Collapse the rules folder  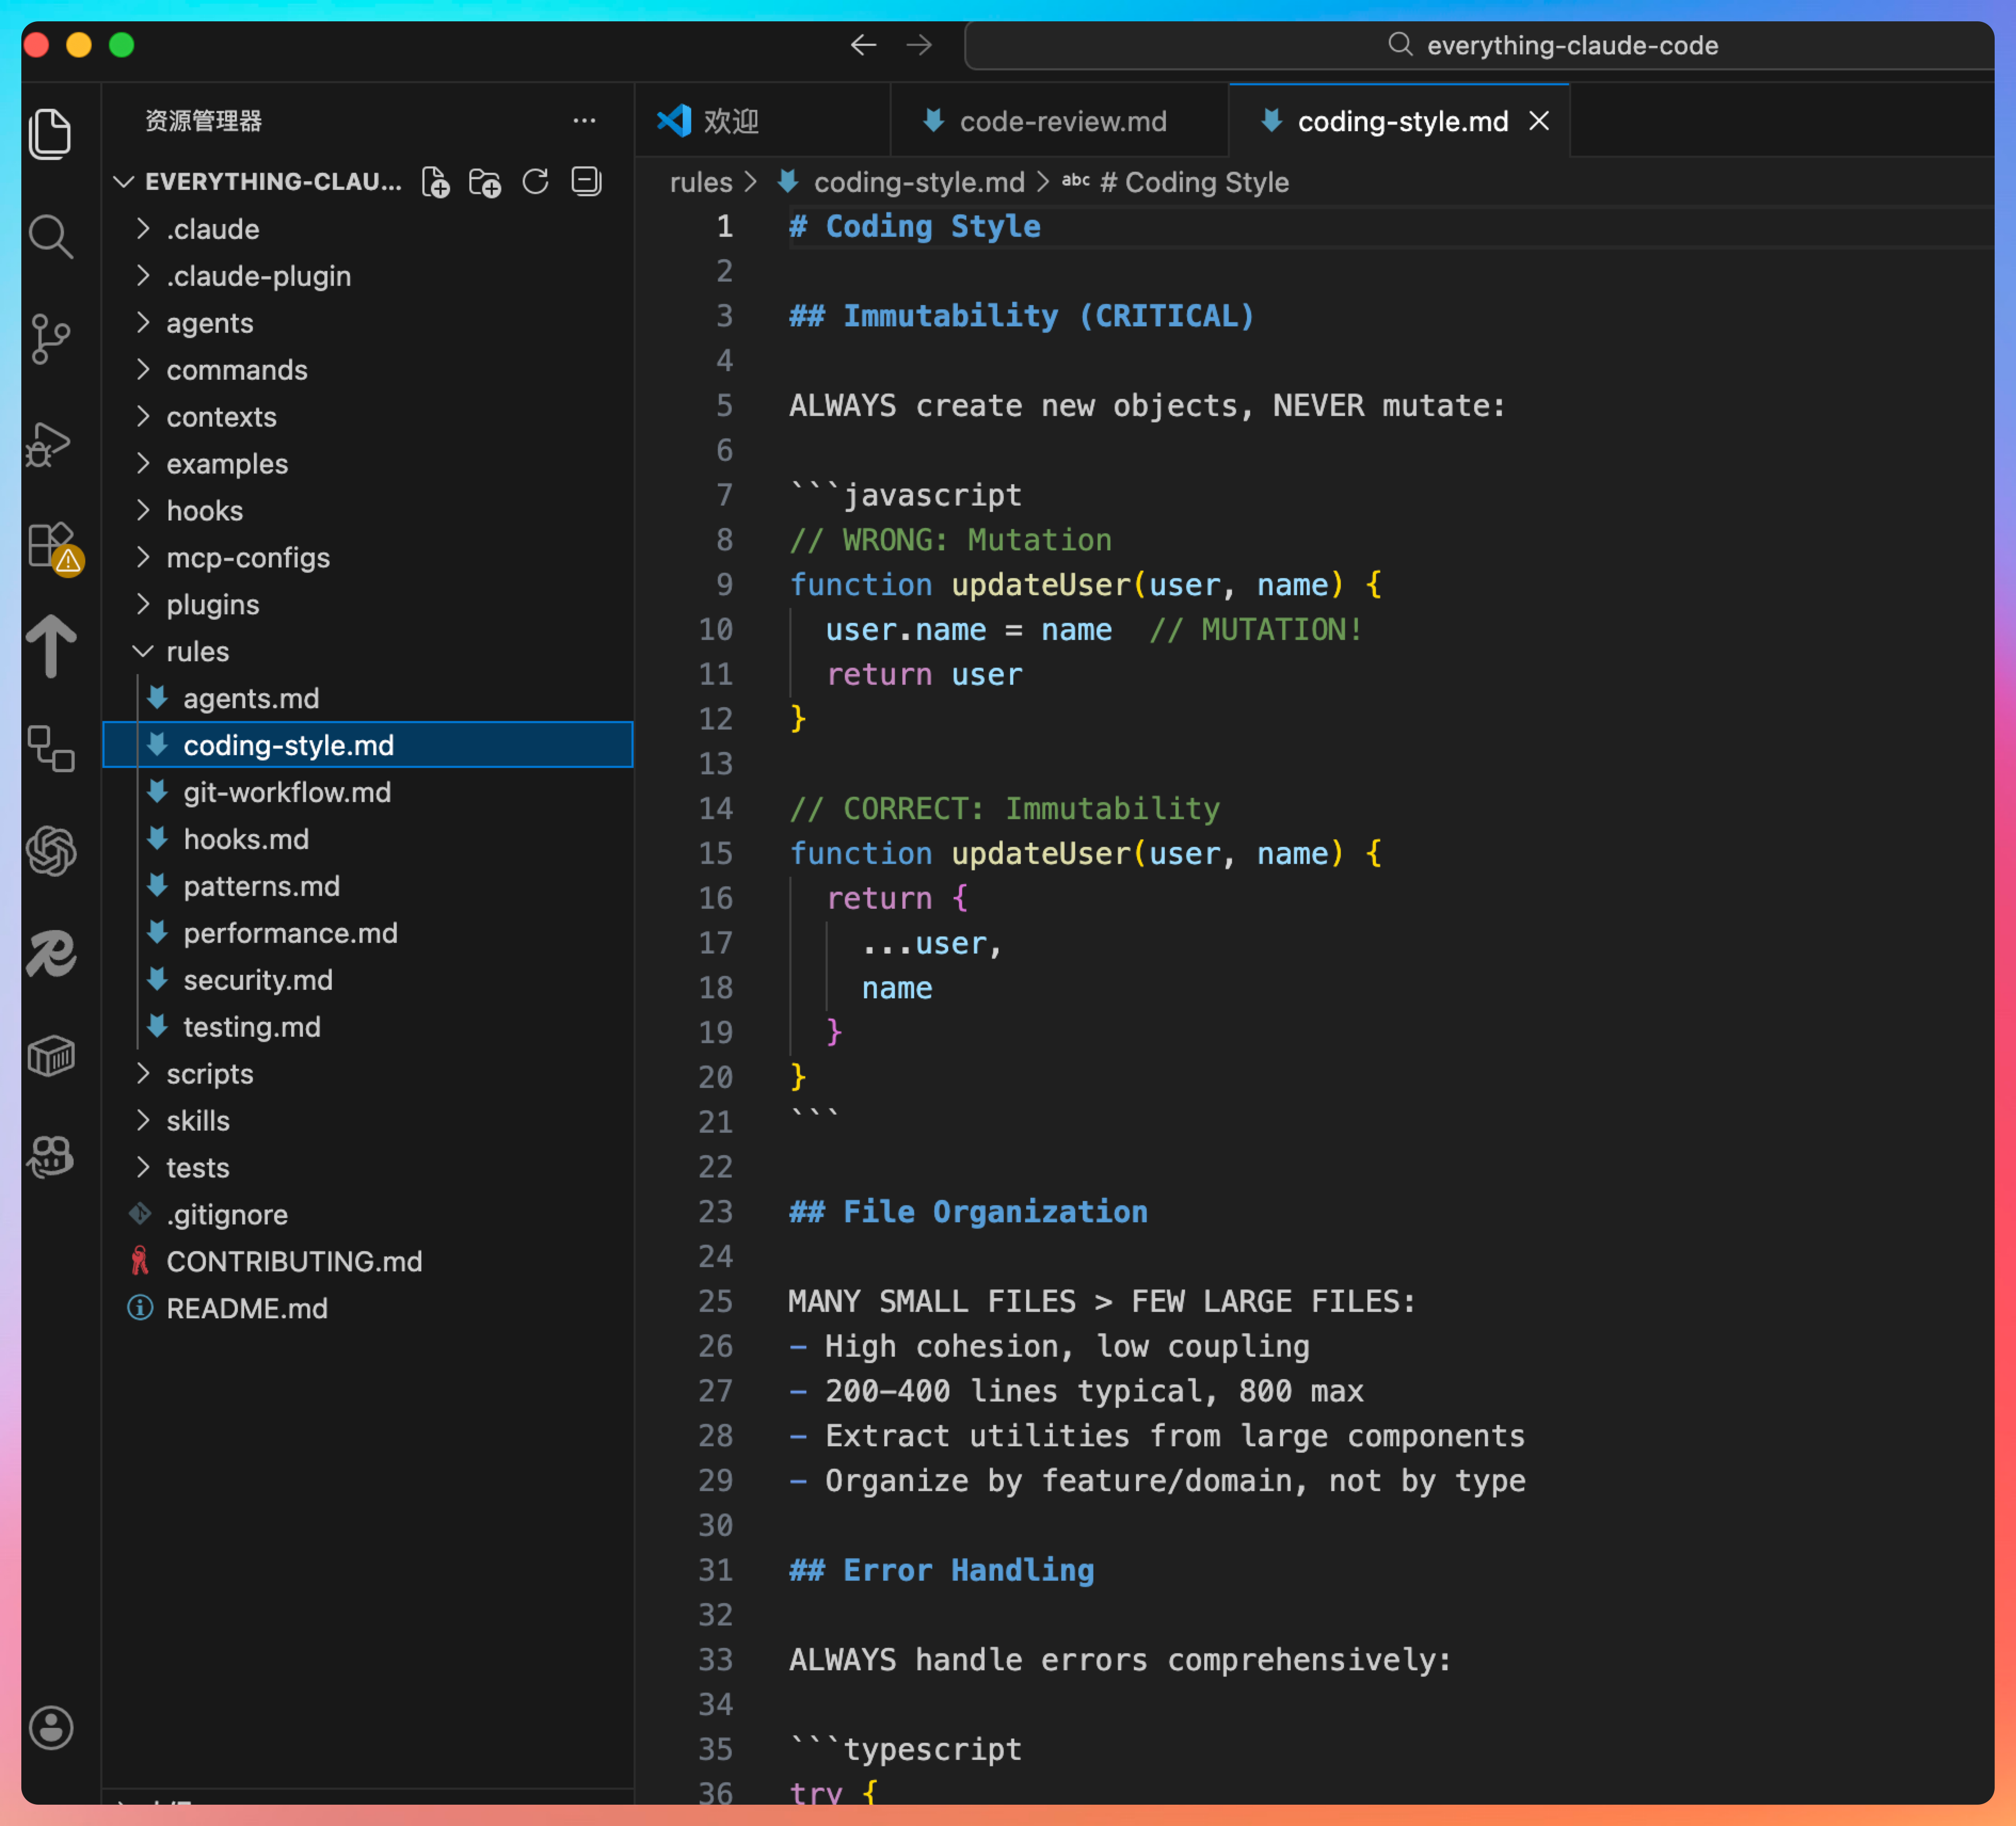click(197, 652)
